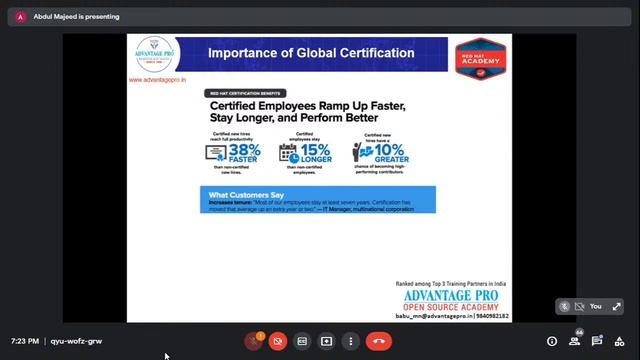
Task: Click 'Red Hat Certification Benefits' label
Action: pos(245,93)
